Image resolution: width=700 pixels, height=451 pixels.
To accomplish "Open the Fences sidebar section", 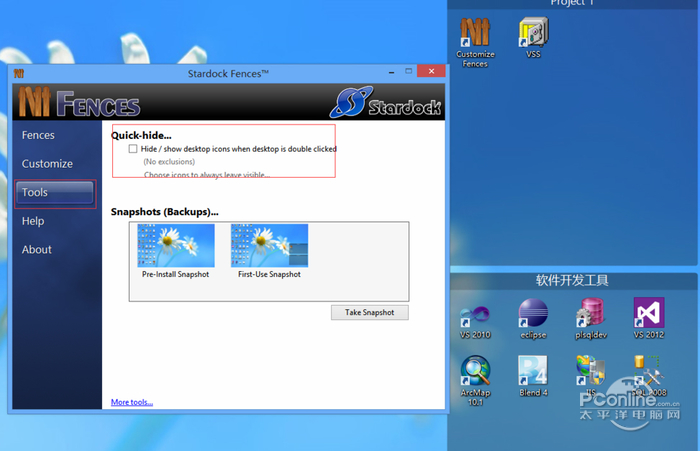I will pos(38,135).
